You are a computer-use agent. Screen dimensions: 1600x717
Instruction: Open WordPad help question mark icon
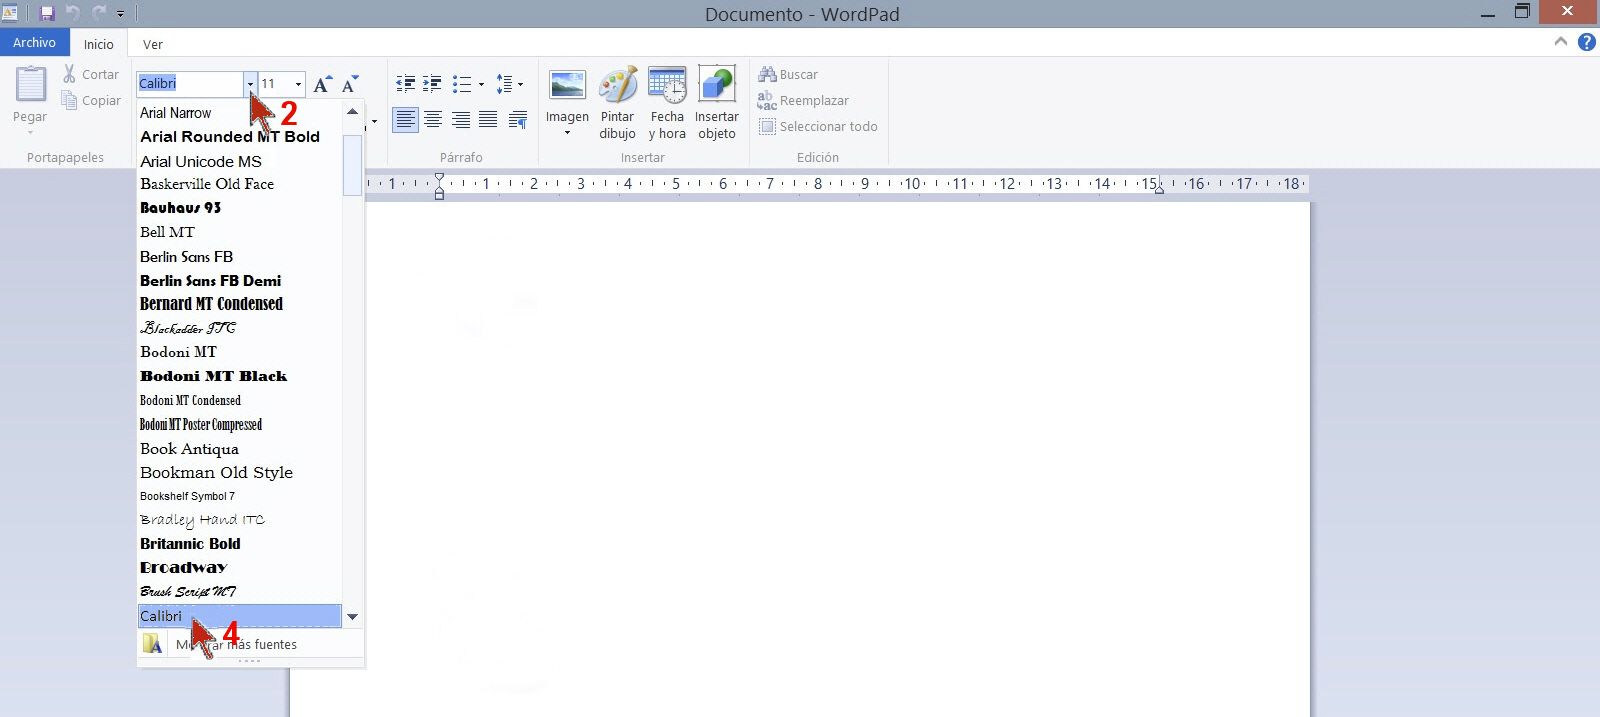pos(1586,42)
